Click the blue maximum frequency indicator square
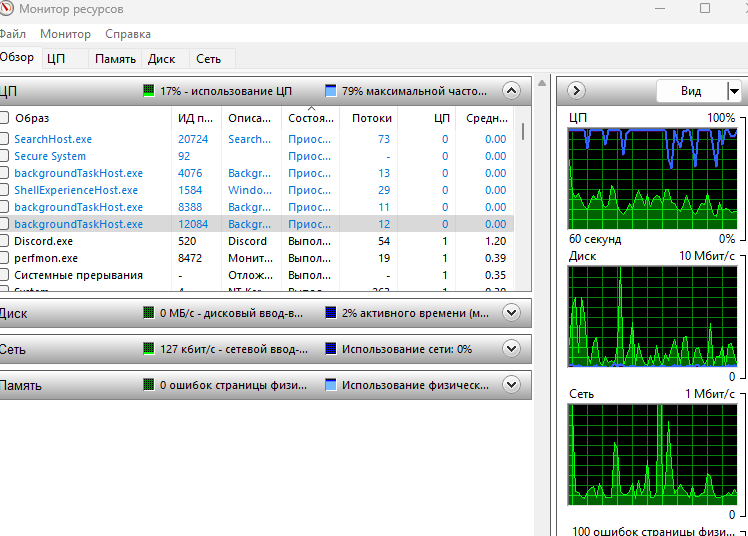 (x=331, y=91)
